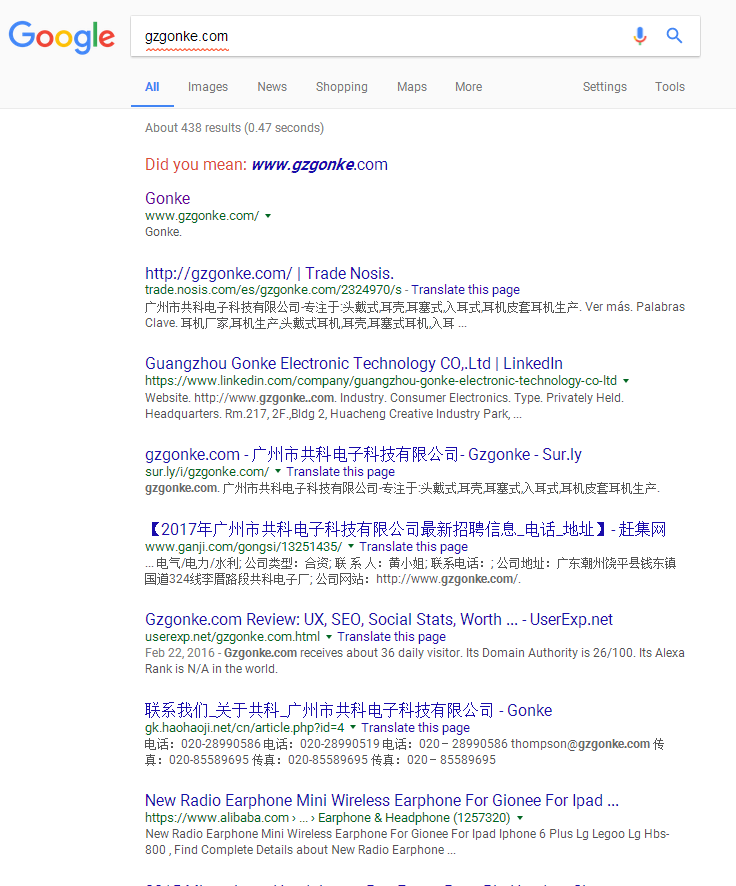Click snippet text 'Feb 22, 2016'
736x886 pixels.
(180, 653)
